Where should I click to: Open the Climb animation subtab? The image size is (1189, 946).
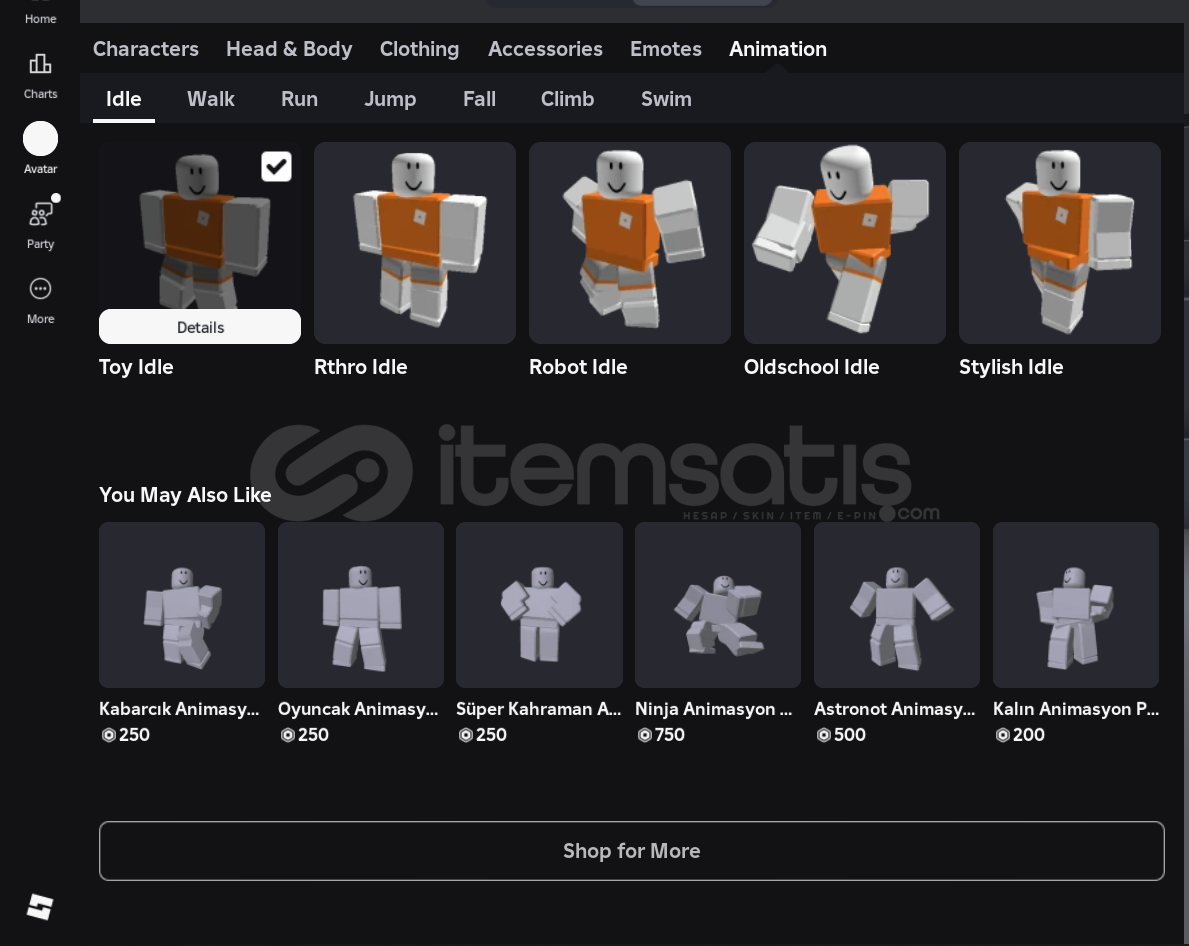(x=567, y=99)
